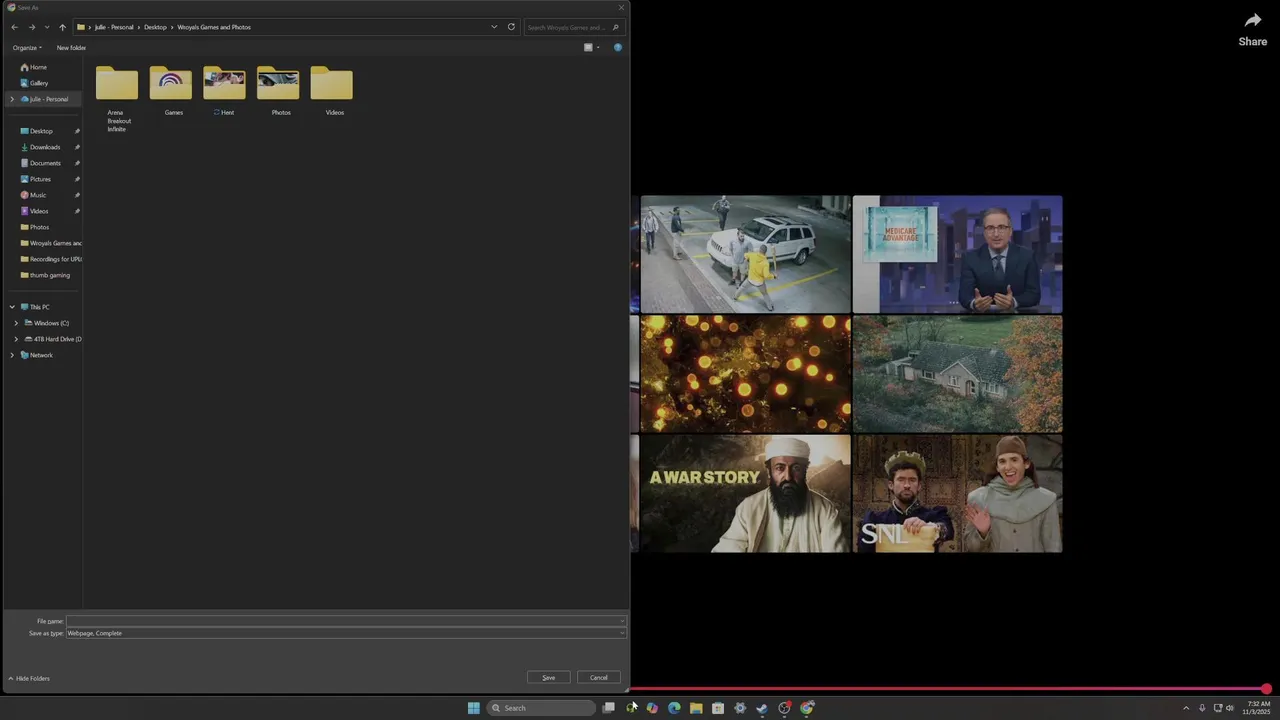Expand the Network tree node

[x=12, y=355]
